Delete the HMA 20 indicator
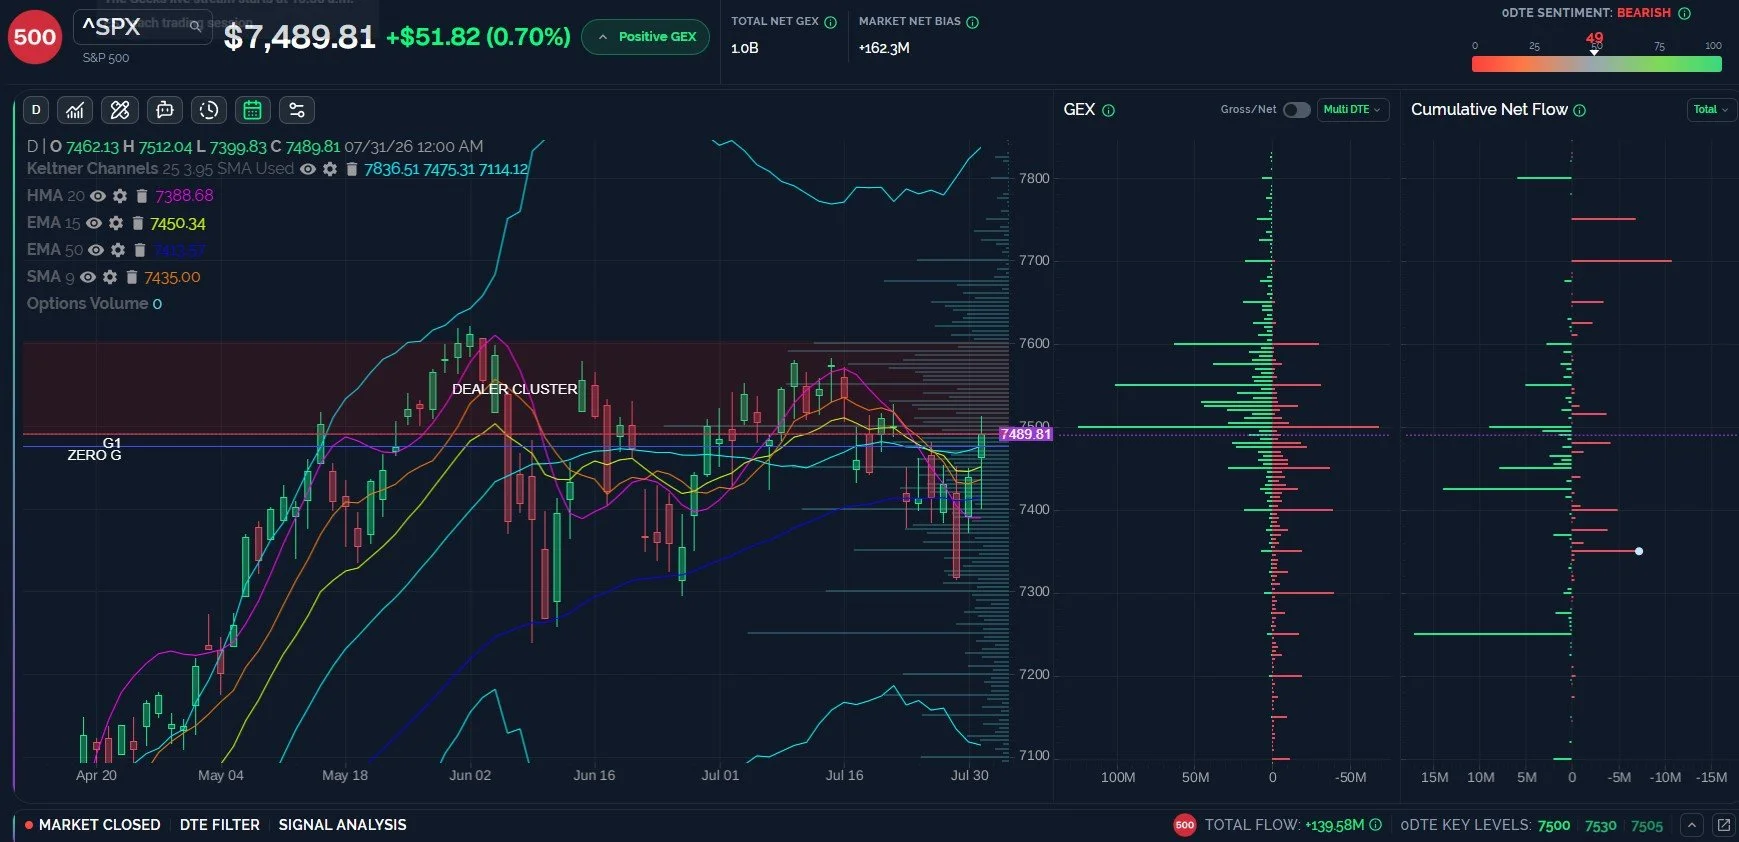The image size is (1739, 842). coord(142,196)
